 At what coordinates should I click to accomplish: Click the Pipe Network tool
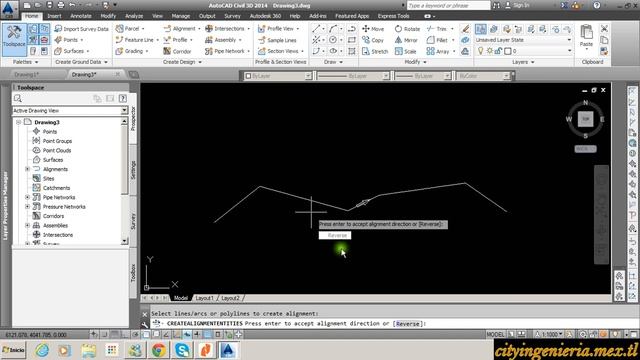coord(227,51)
